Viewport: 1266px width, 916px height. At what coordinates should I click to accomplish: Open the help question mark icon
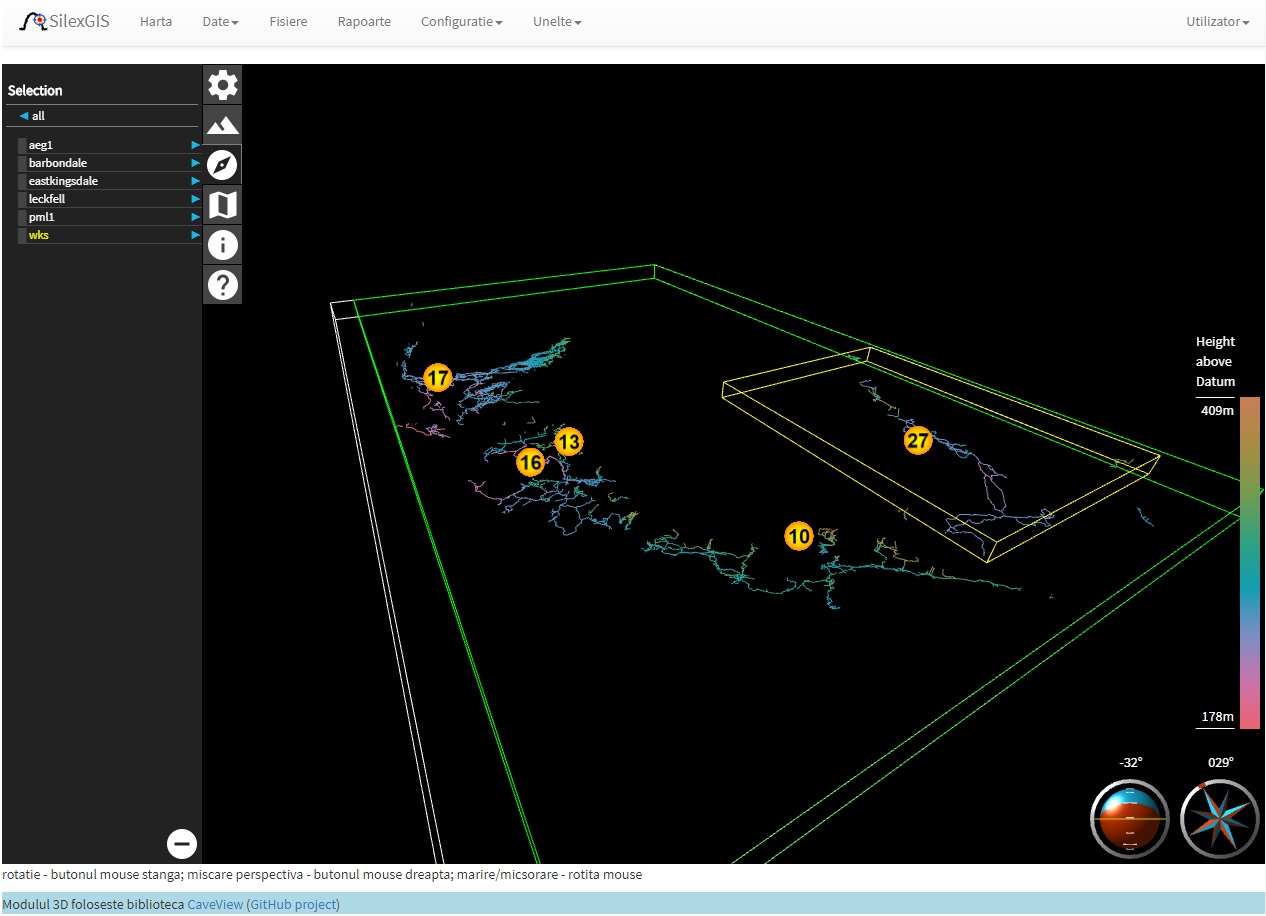point(222,285)
